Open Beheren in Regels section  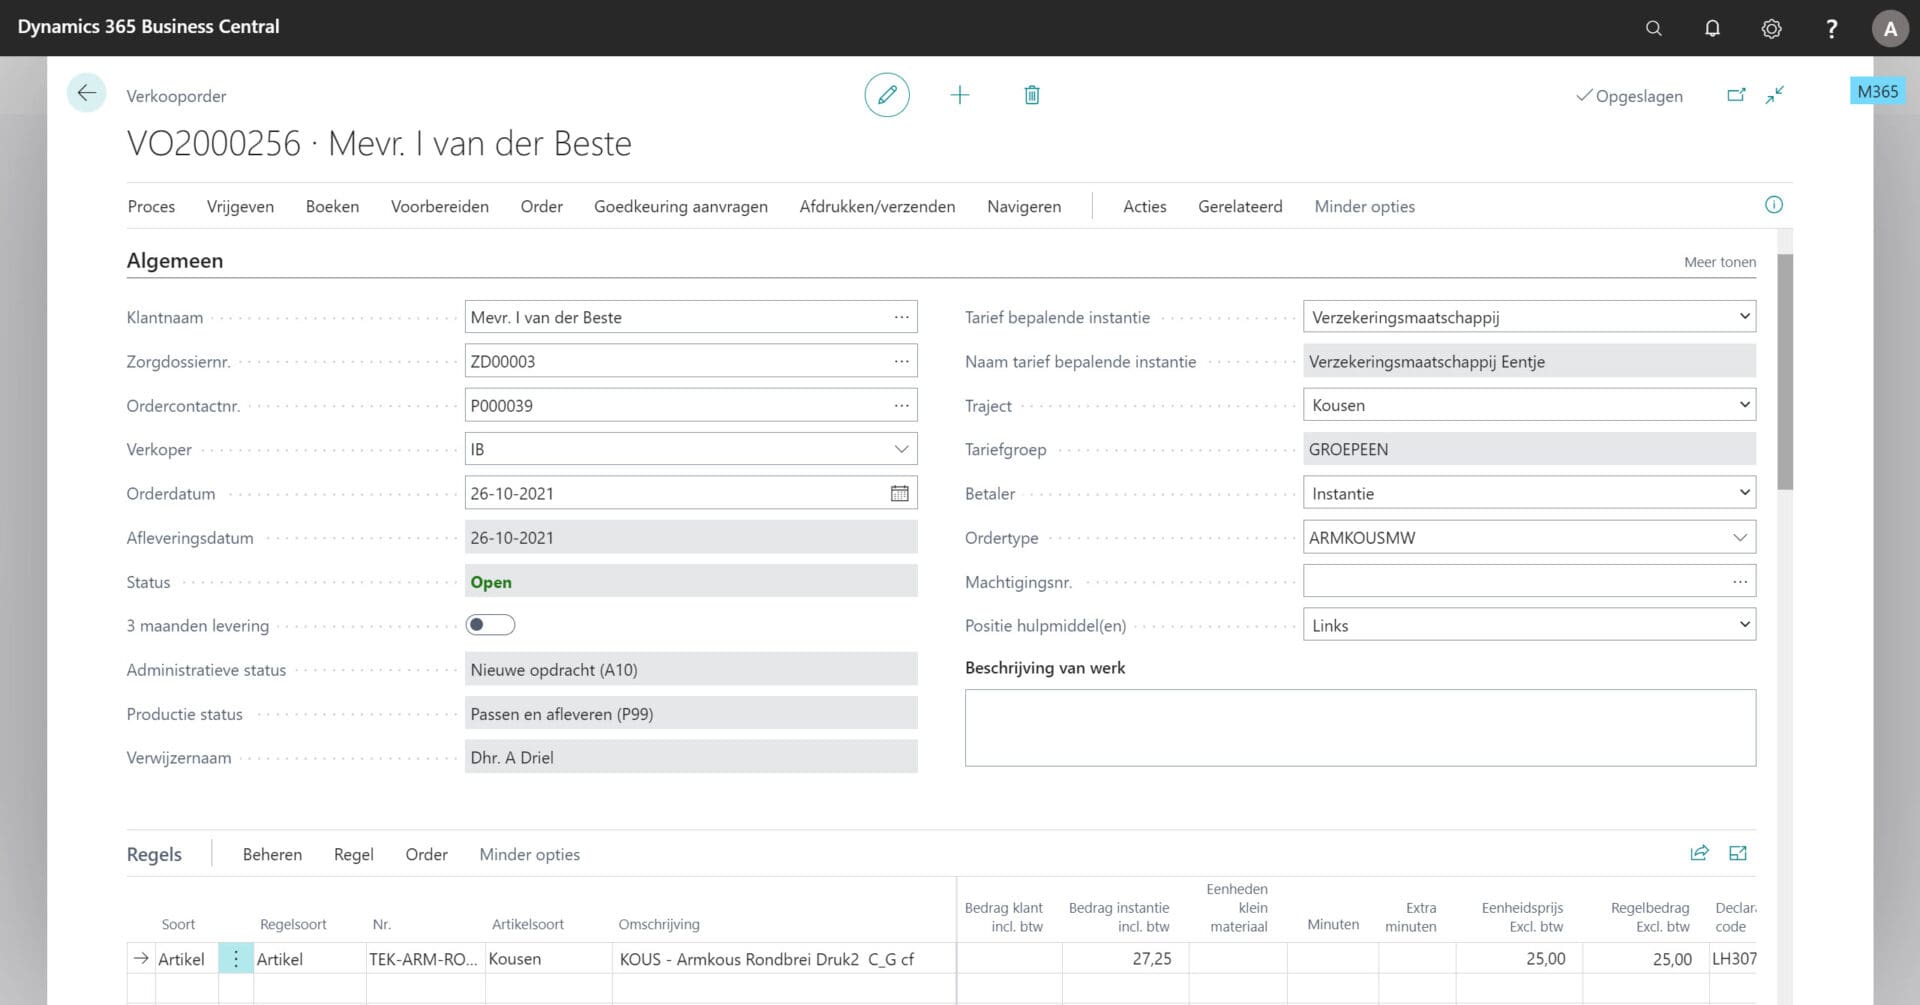pyautogui.click(x=272, y=854)
